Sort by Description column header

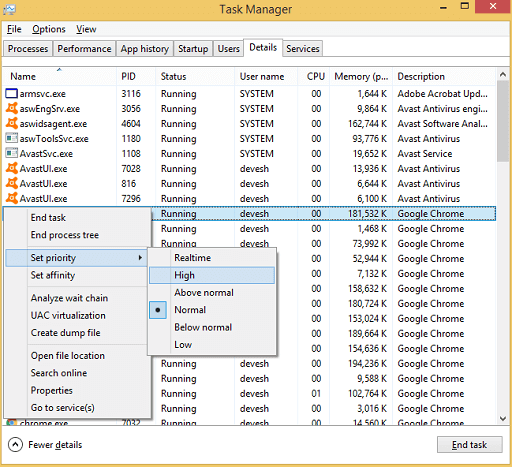pos(444,76)
